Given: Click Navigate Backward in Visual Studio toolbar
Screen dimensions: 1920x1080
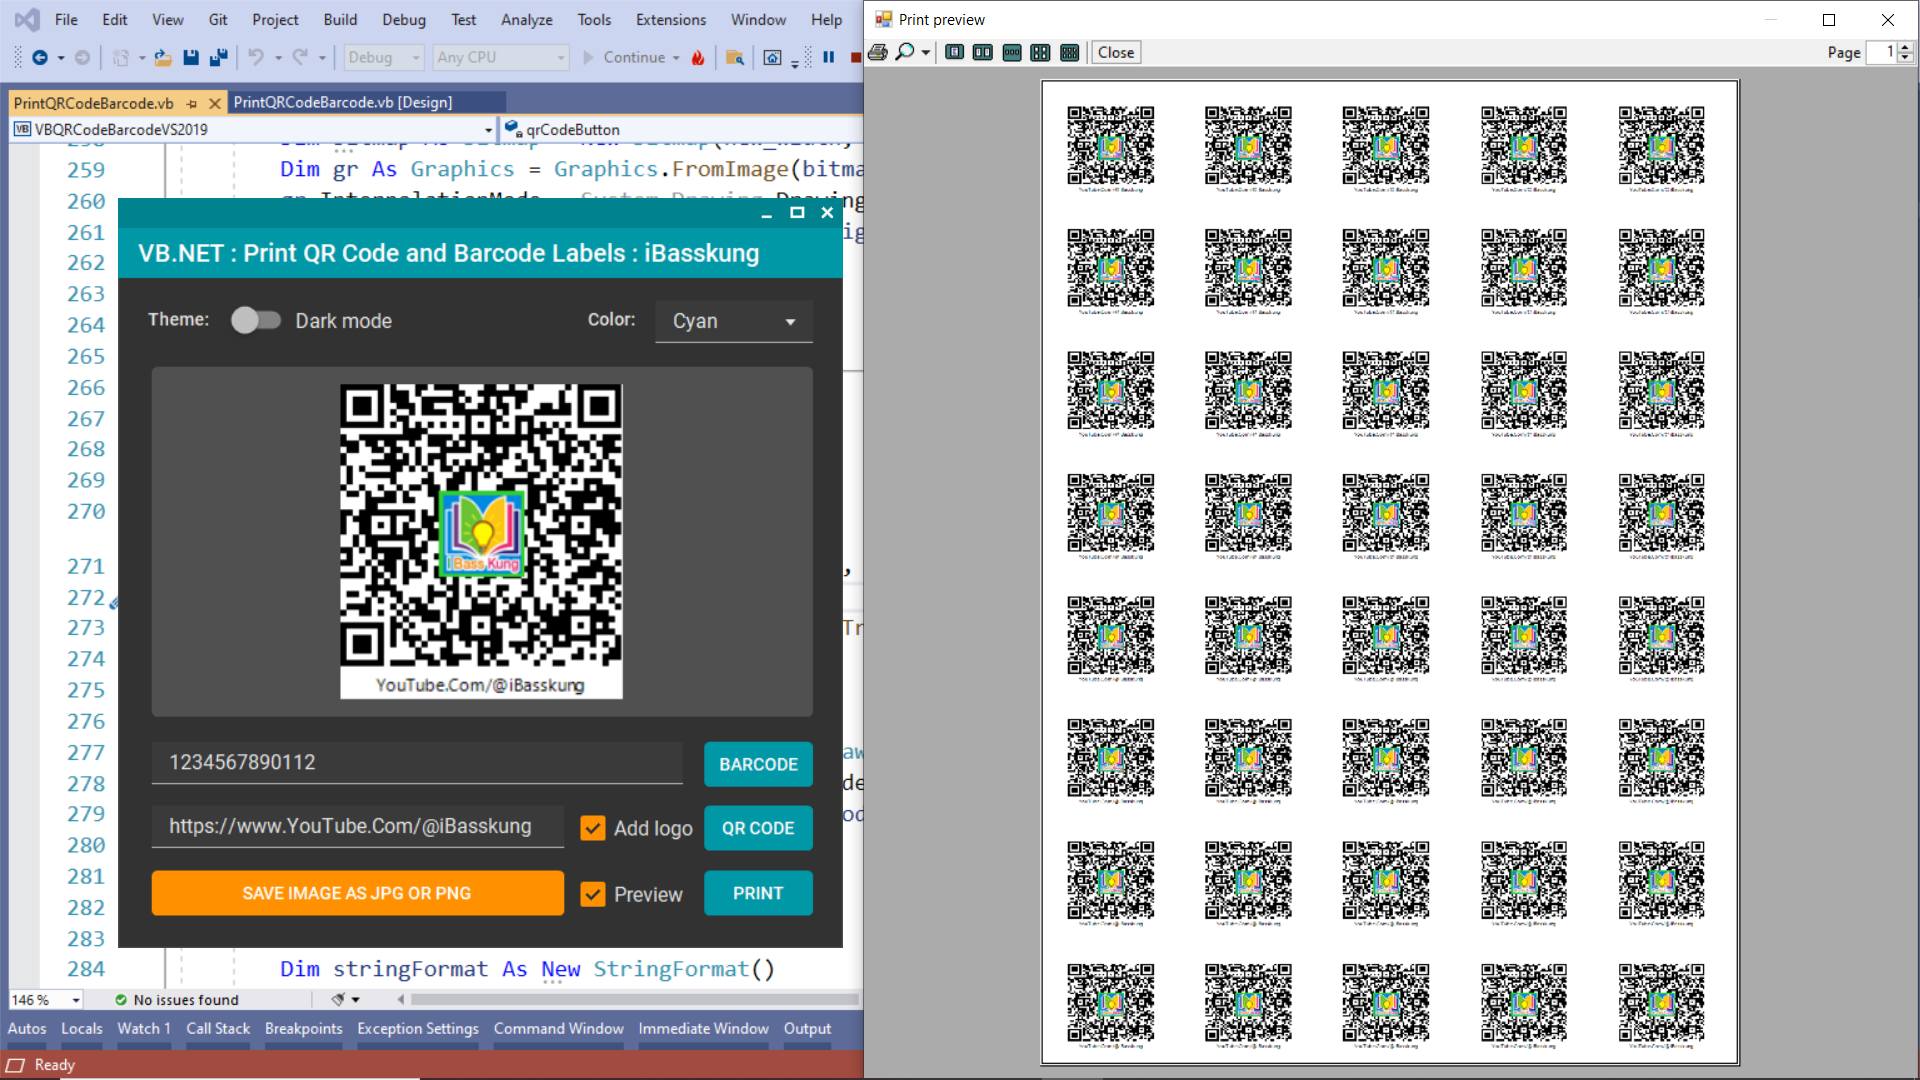Looking at the screenshot, I should pyautogui.click(x=40, y=58).
